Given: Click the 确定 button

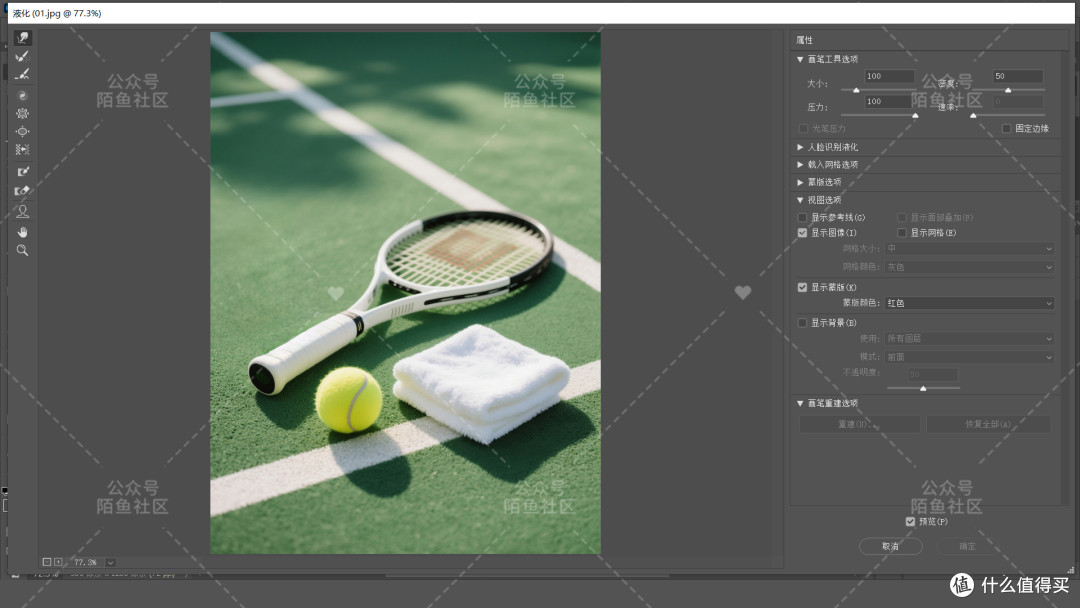Looking at the screenshot, I should (968, 546).
